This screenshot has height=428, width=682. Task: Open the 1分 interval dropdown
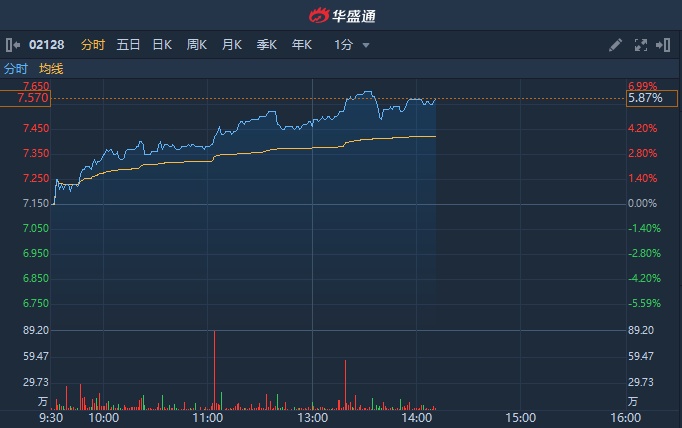(352, 45)
